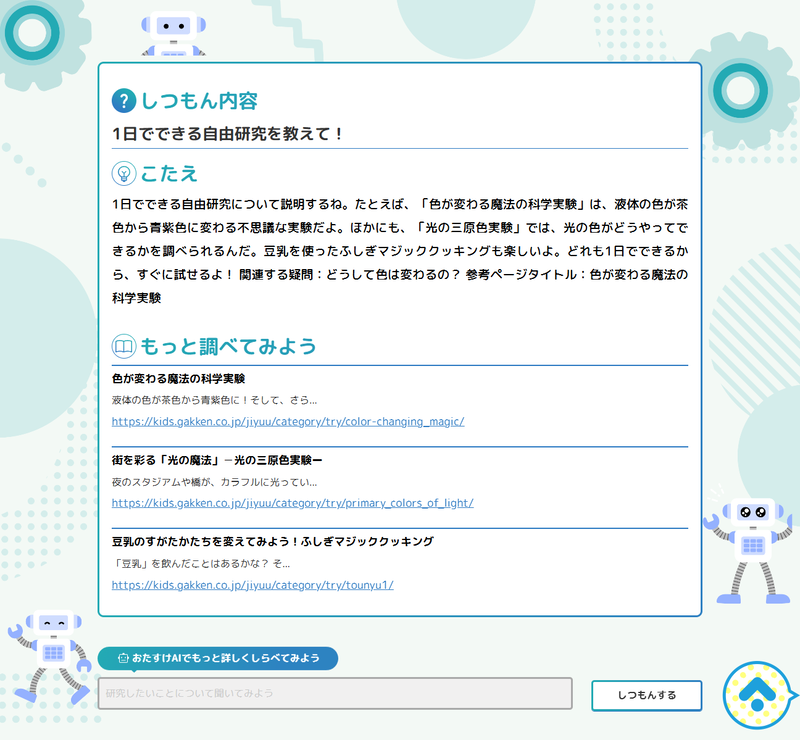Focus the 研究したいことについて聞いてみよう input field
The image size is (800, 740).
click(x=335, y=693)
